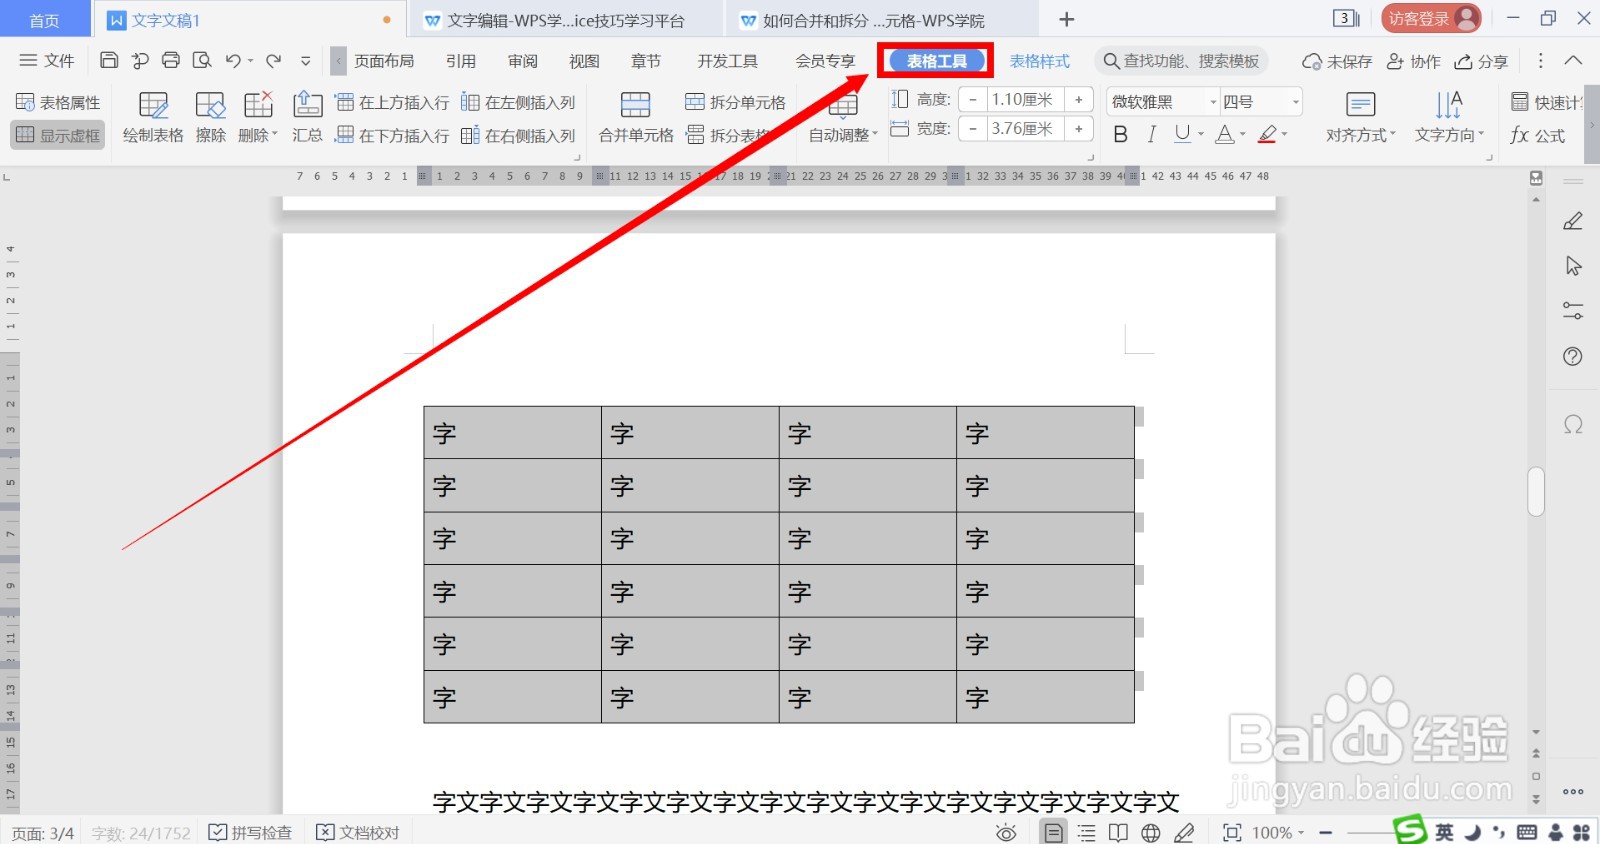The width and height of the screenshot is (1600, 844).
Task: Open Text Direction (文字方向) dropdown
Action: point(1449,118)
